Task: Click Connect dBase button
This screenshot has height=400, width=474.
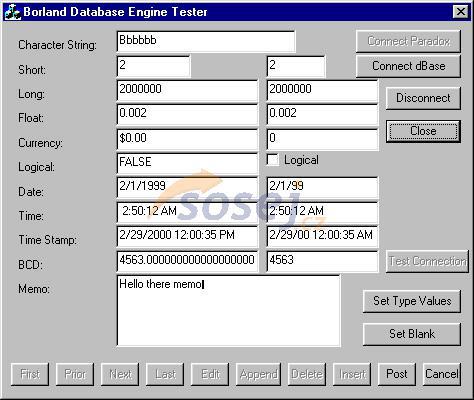Action: coord(408,66)
